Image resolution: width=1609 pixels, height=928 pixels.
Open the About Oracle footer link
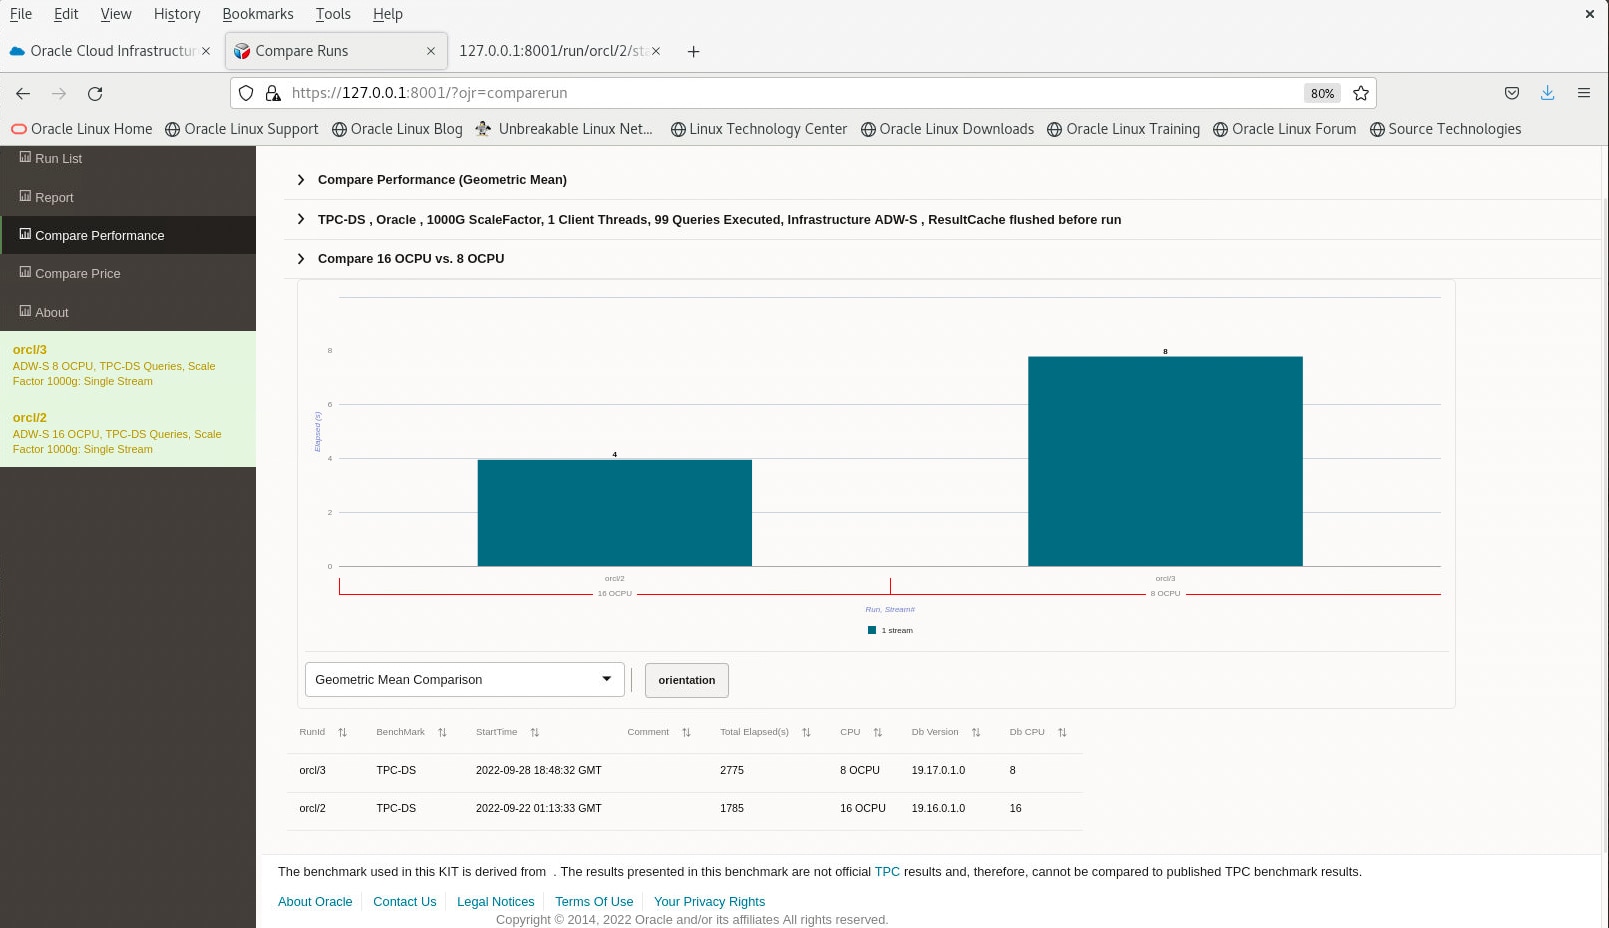click(x=315, y=902)
